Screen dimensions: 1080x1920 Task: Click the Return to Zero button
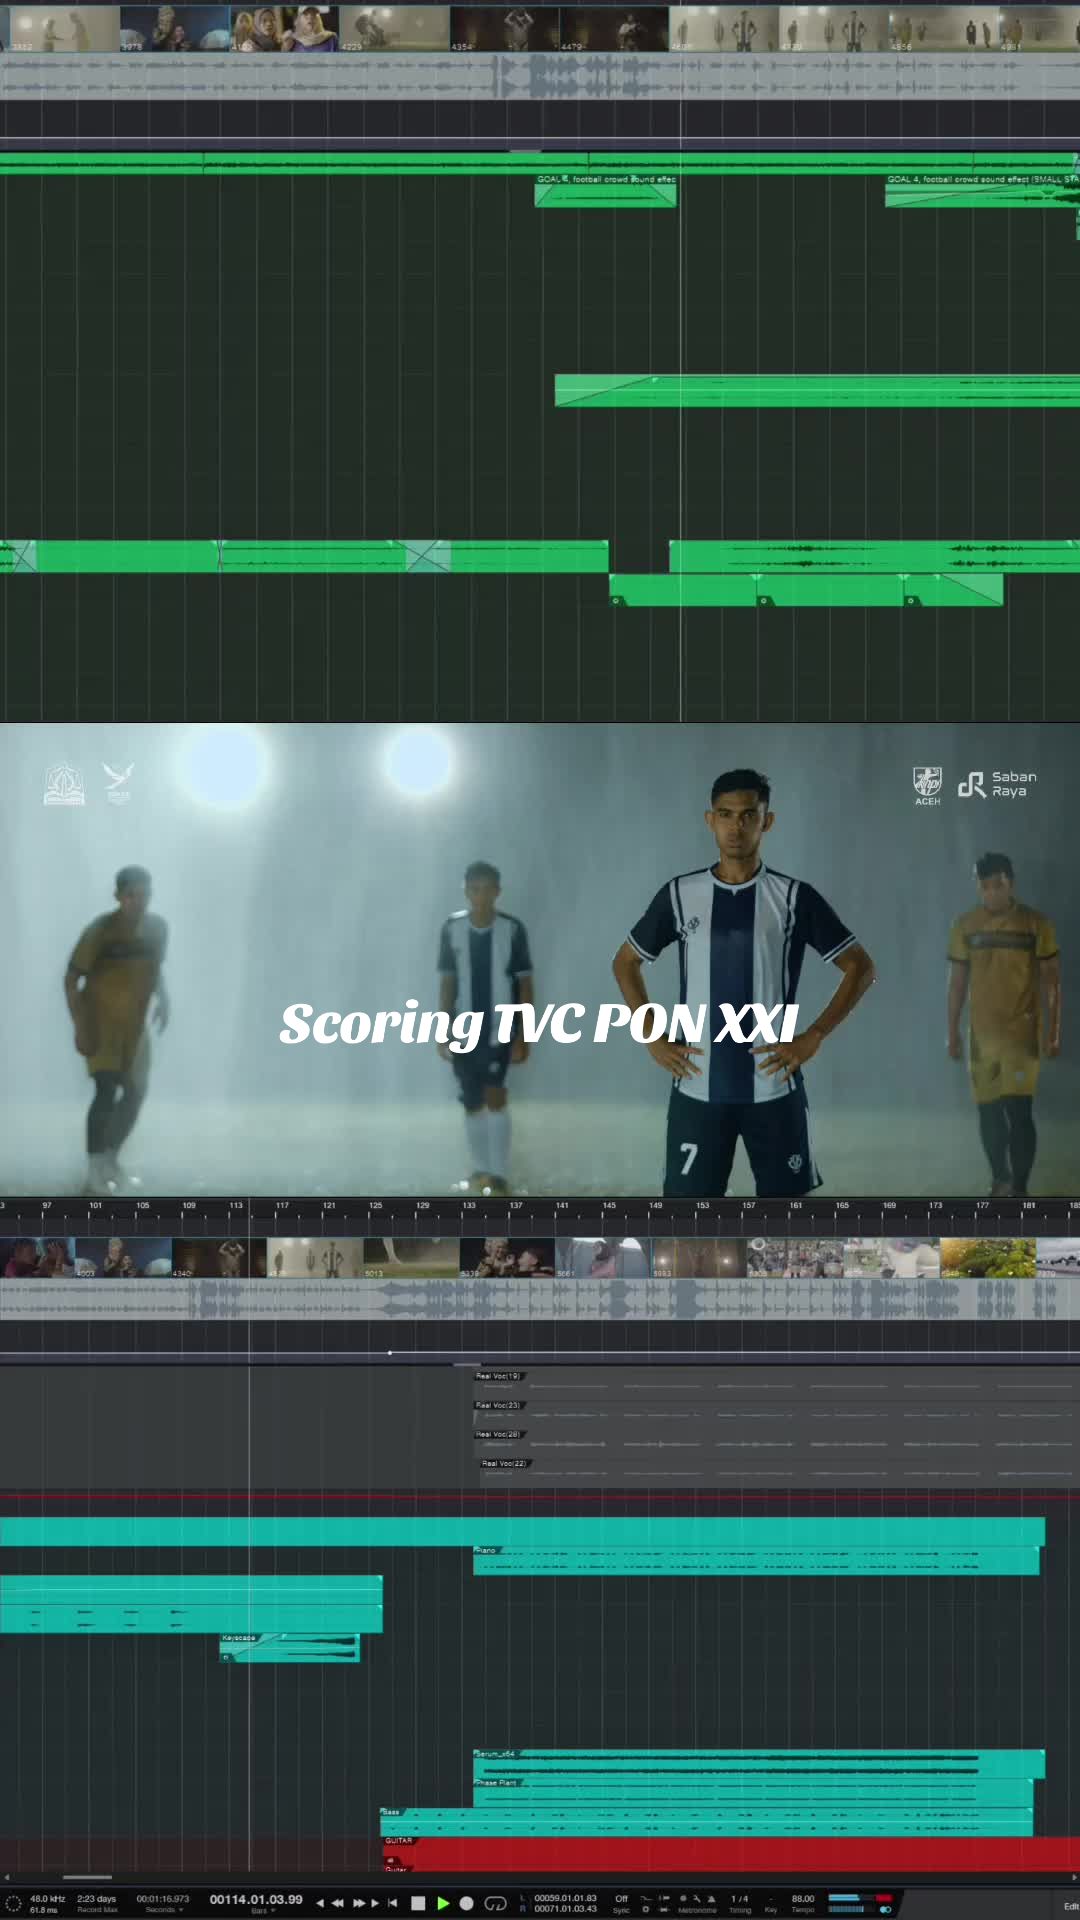coord(392,1903)
